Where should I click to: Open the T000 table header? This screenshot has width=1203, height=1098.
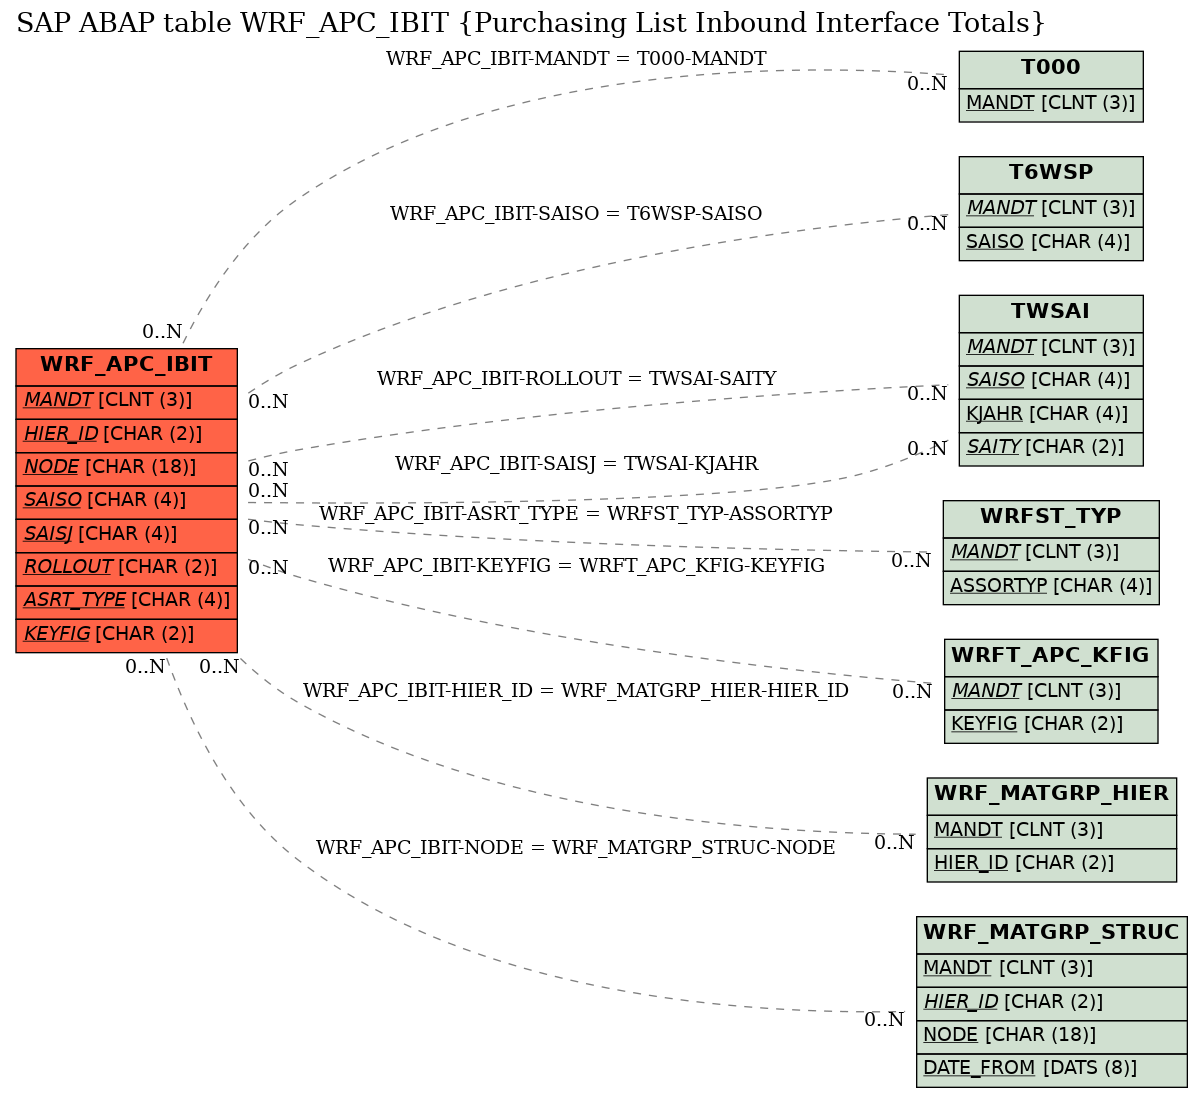click(x=1051, y=68)
